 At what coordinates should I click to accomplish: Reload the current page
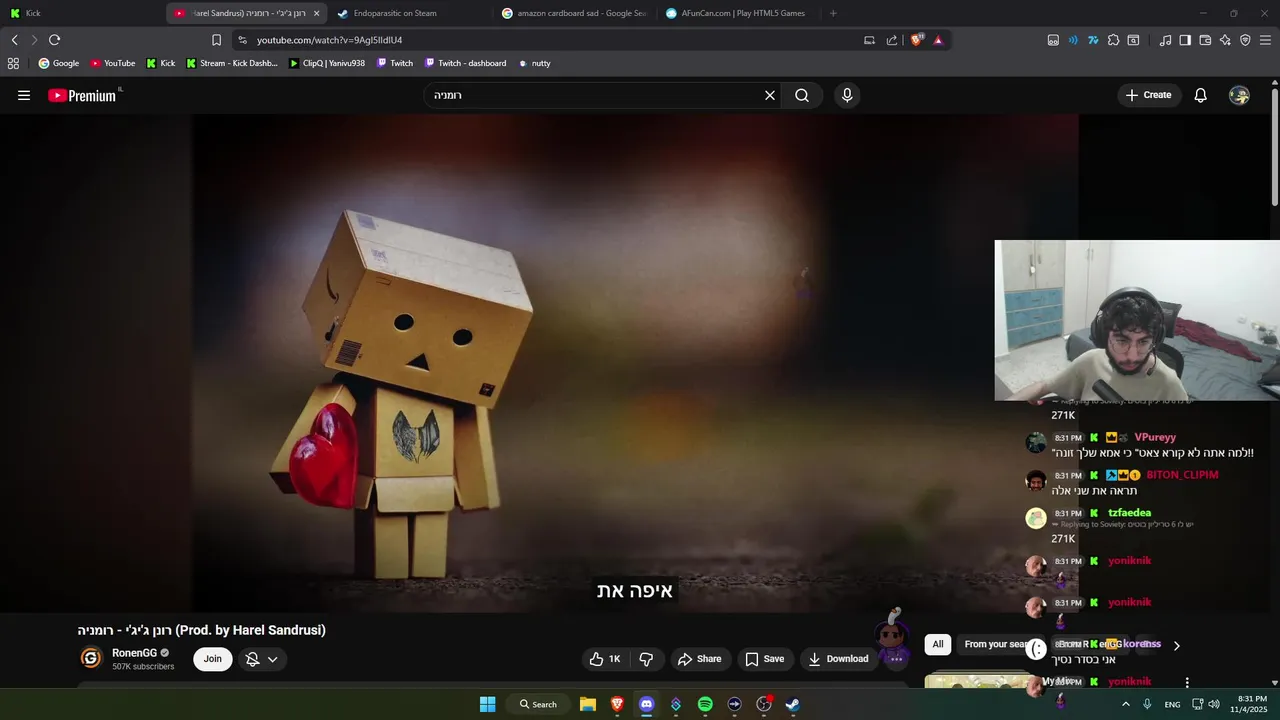click(x=54, y=40)
